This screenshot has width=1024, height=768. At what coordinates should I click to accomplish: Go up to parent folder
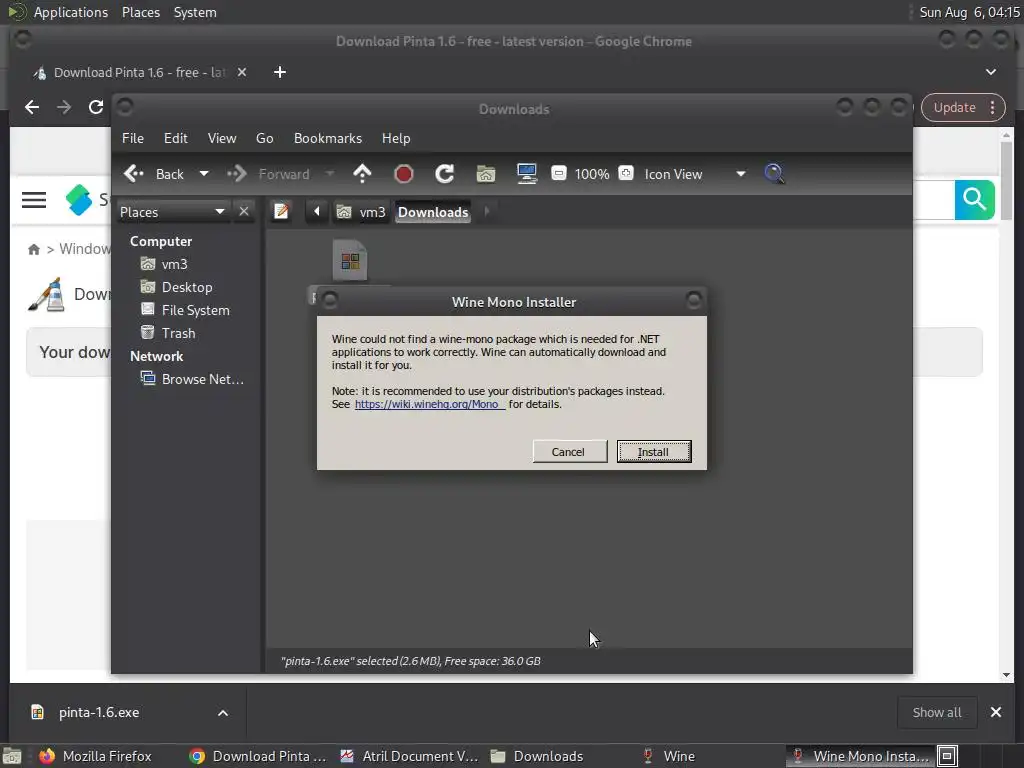[x=362, y=174]
